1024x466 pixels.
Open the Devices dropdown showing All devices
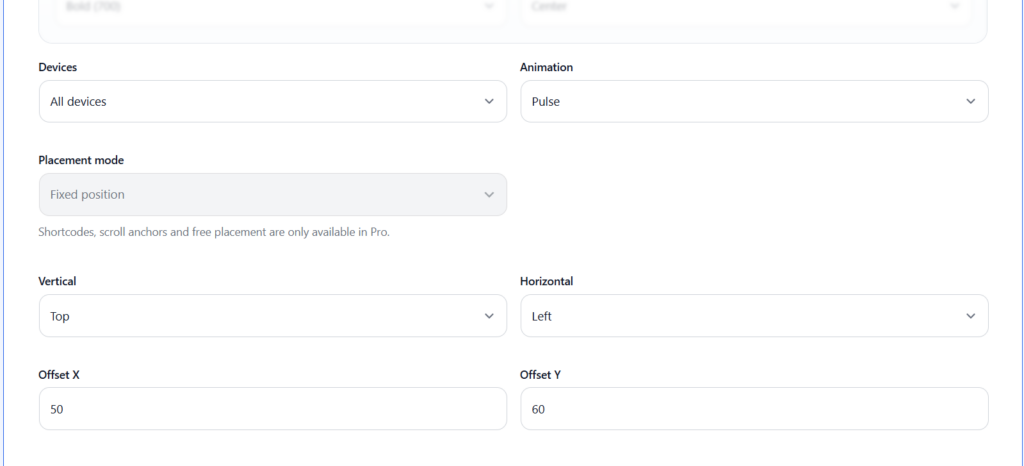point(272,101)
